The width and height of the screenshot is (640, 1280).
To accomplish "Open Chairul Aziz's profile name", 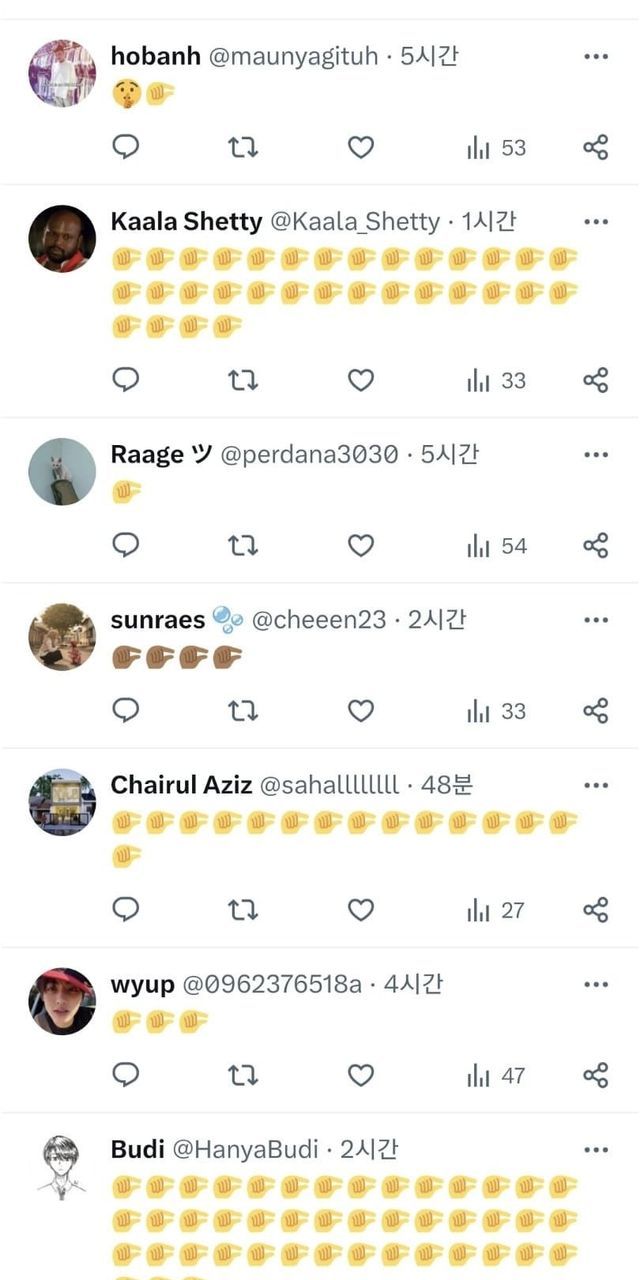I will 181,785.
